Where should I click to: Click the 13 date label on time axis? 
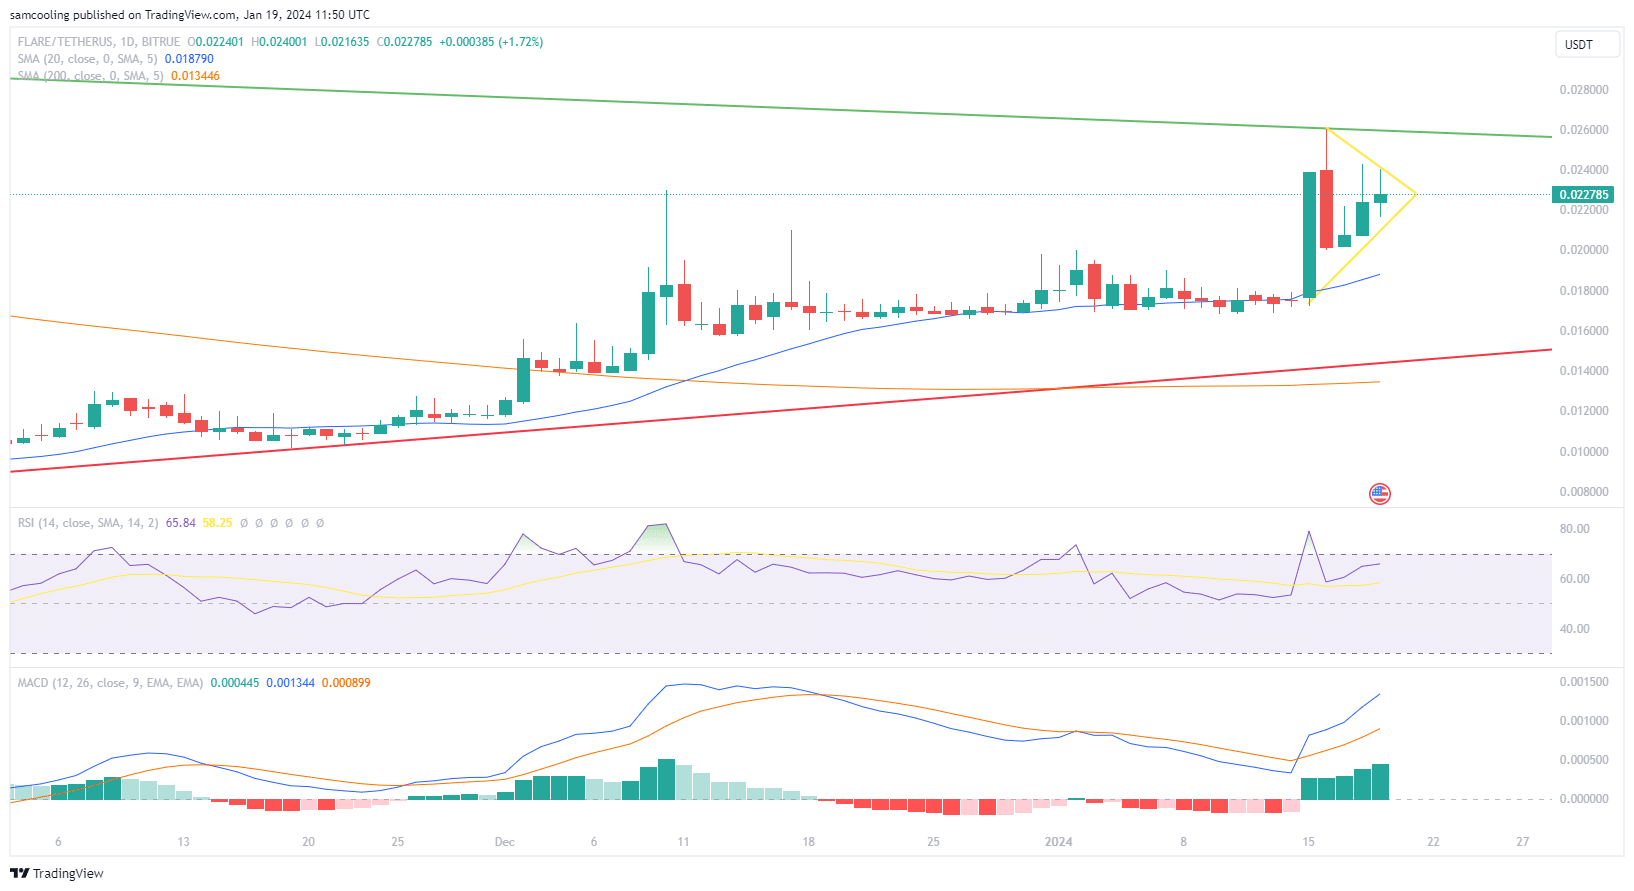(183, 842)
